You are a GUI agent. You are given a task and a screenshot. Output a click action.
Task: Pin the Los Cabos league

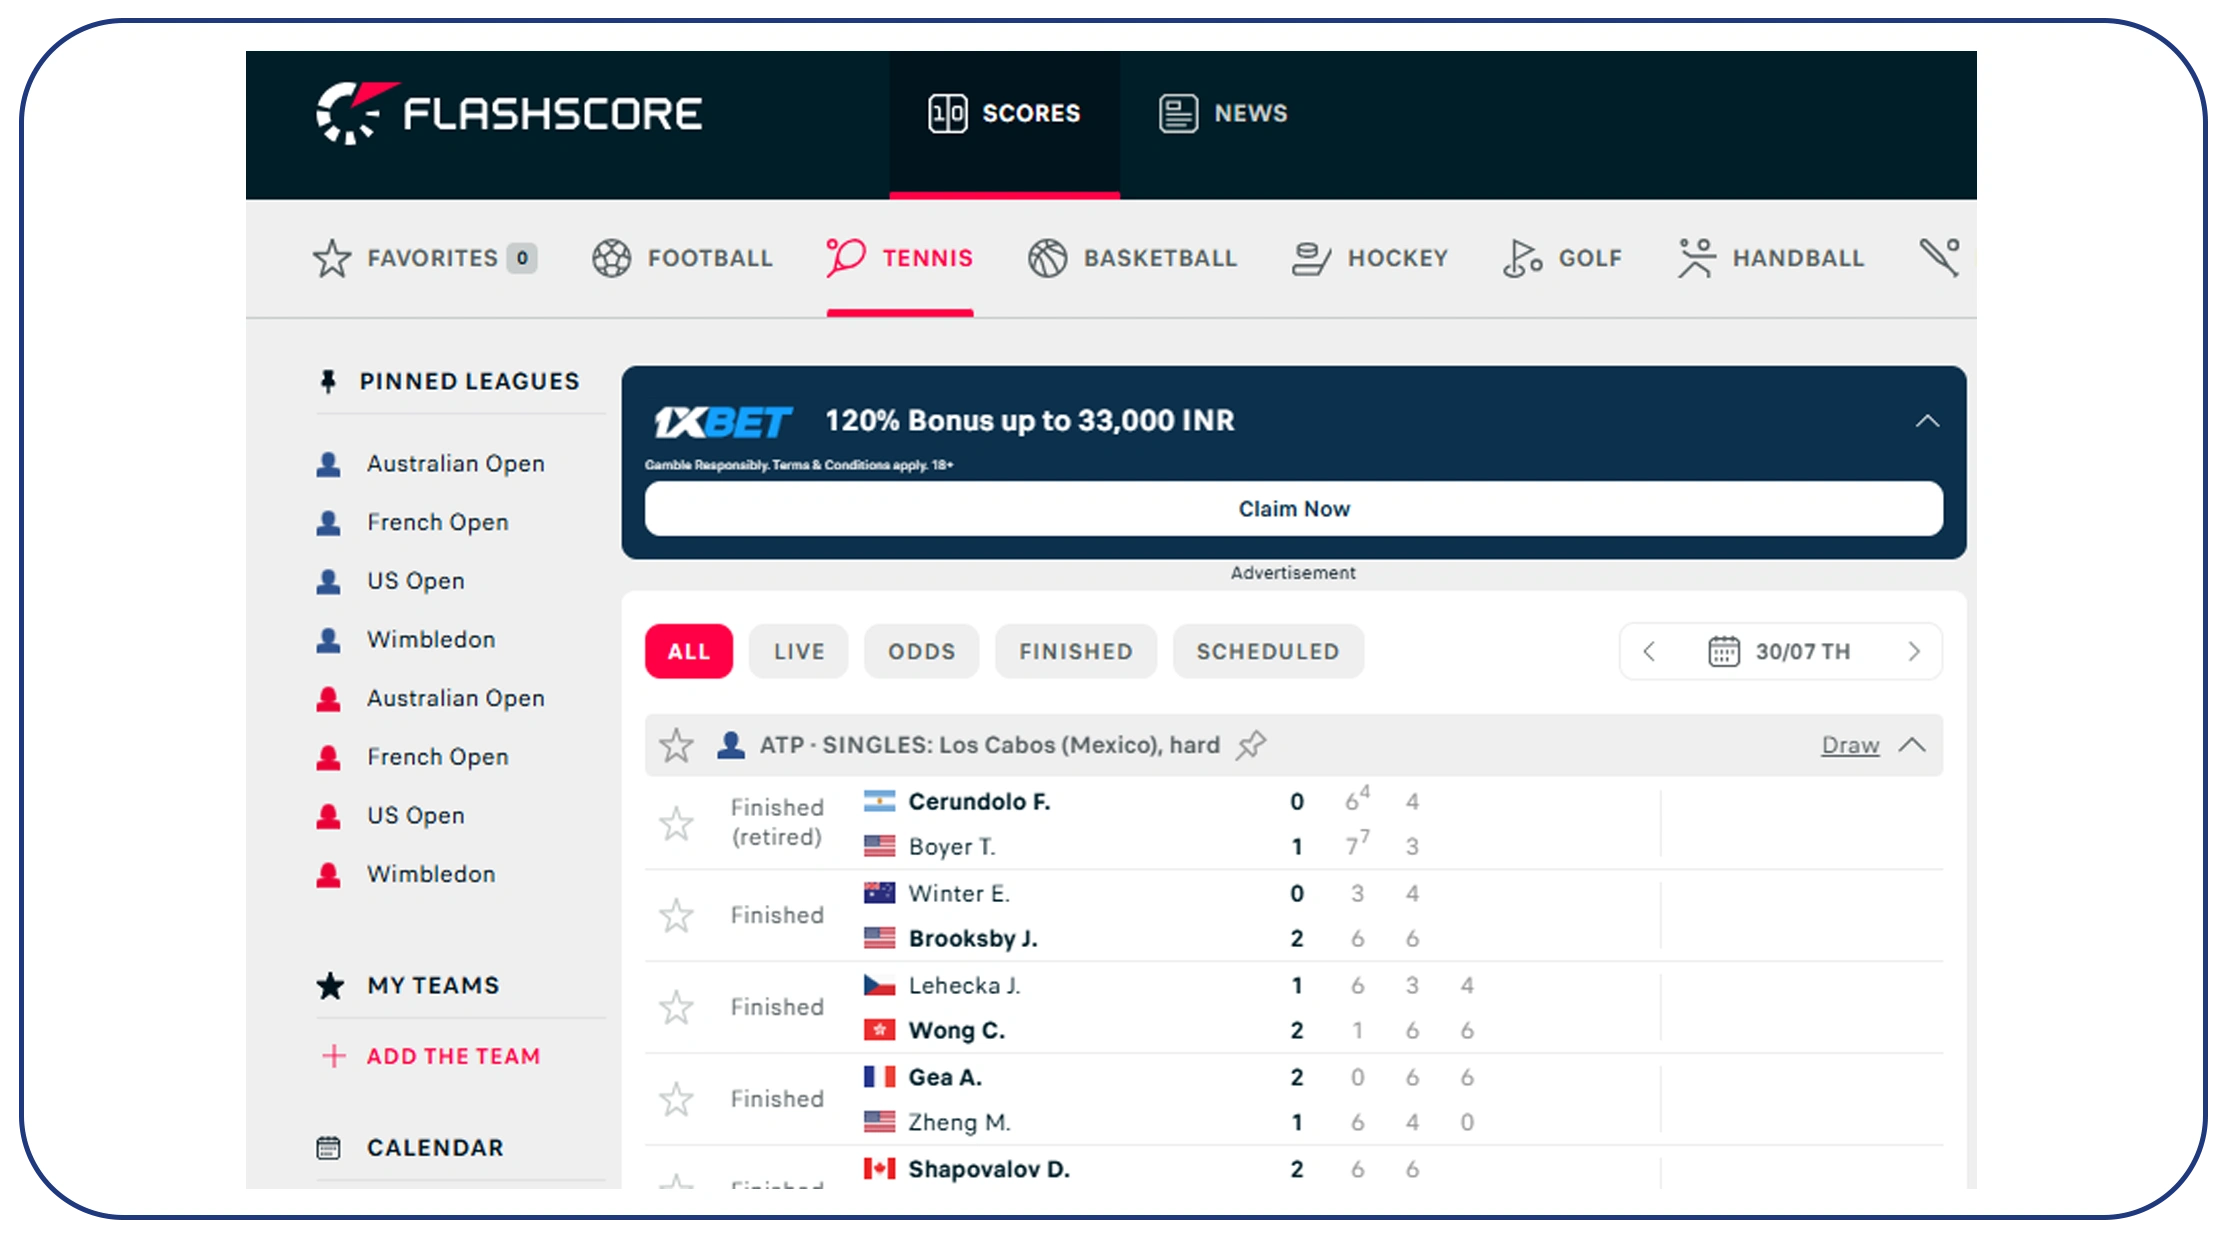point(1251,745)
